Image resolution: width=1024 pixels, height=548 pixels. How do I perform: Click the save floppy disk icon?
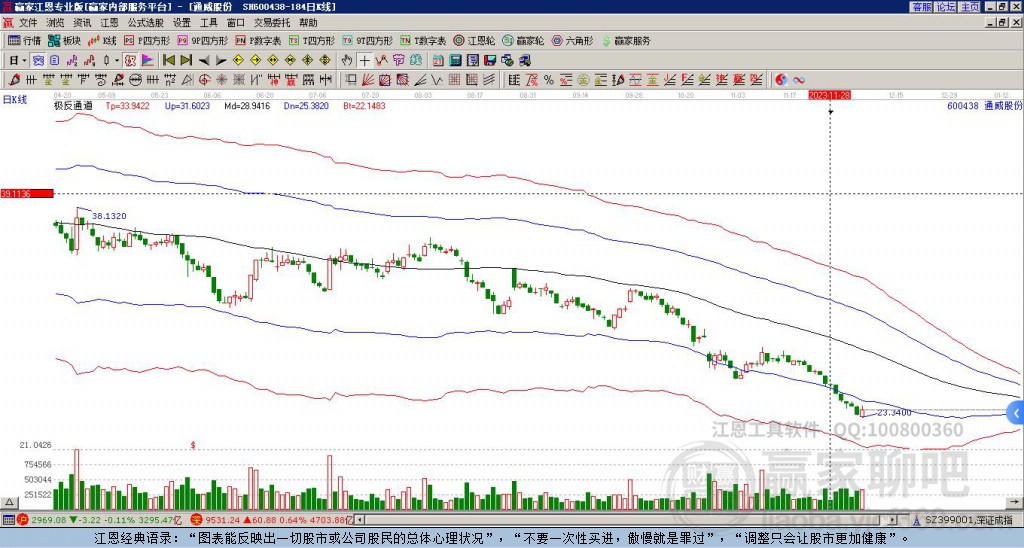coord(490,60)
